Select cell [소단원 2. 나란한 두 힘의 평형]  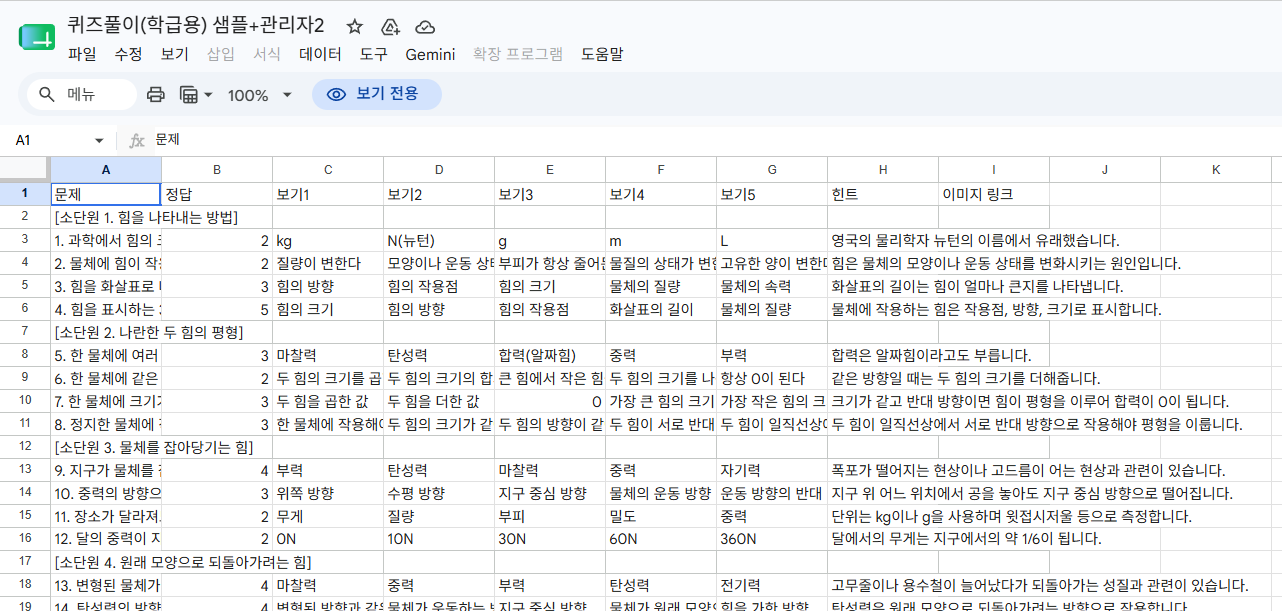click(106, 331)
